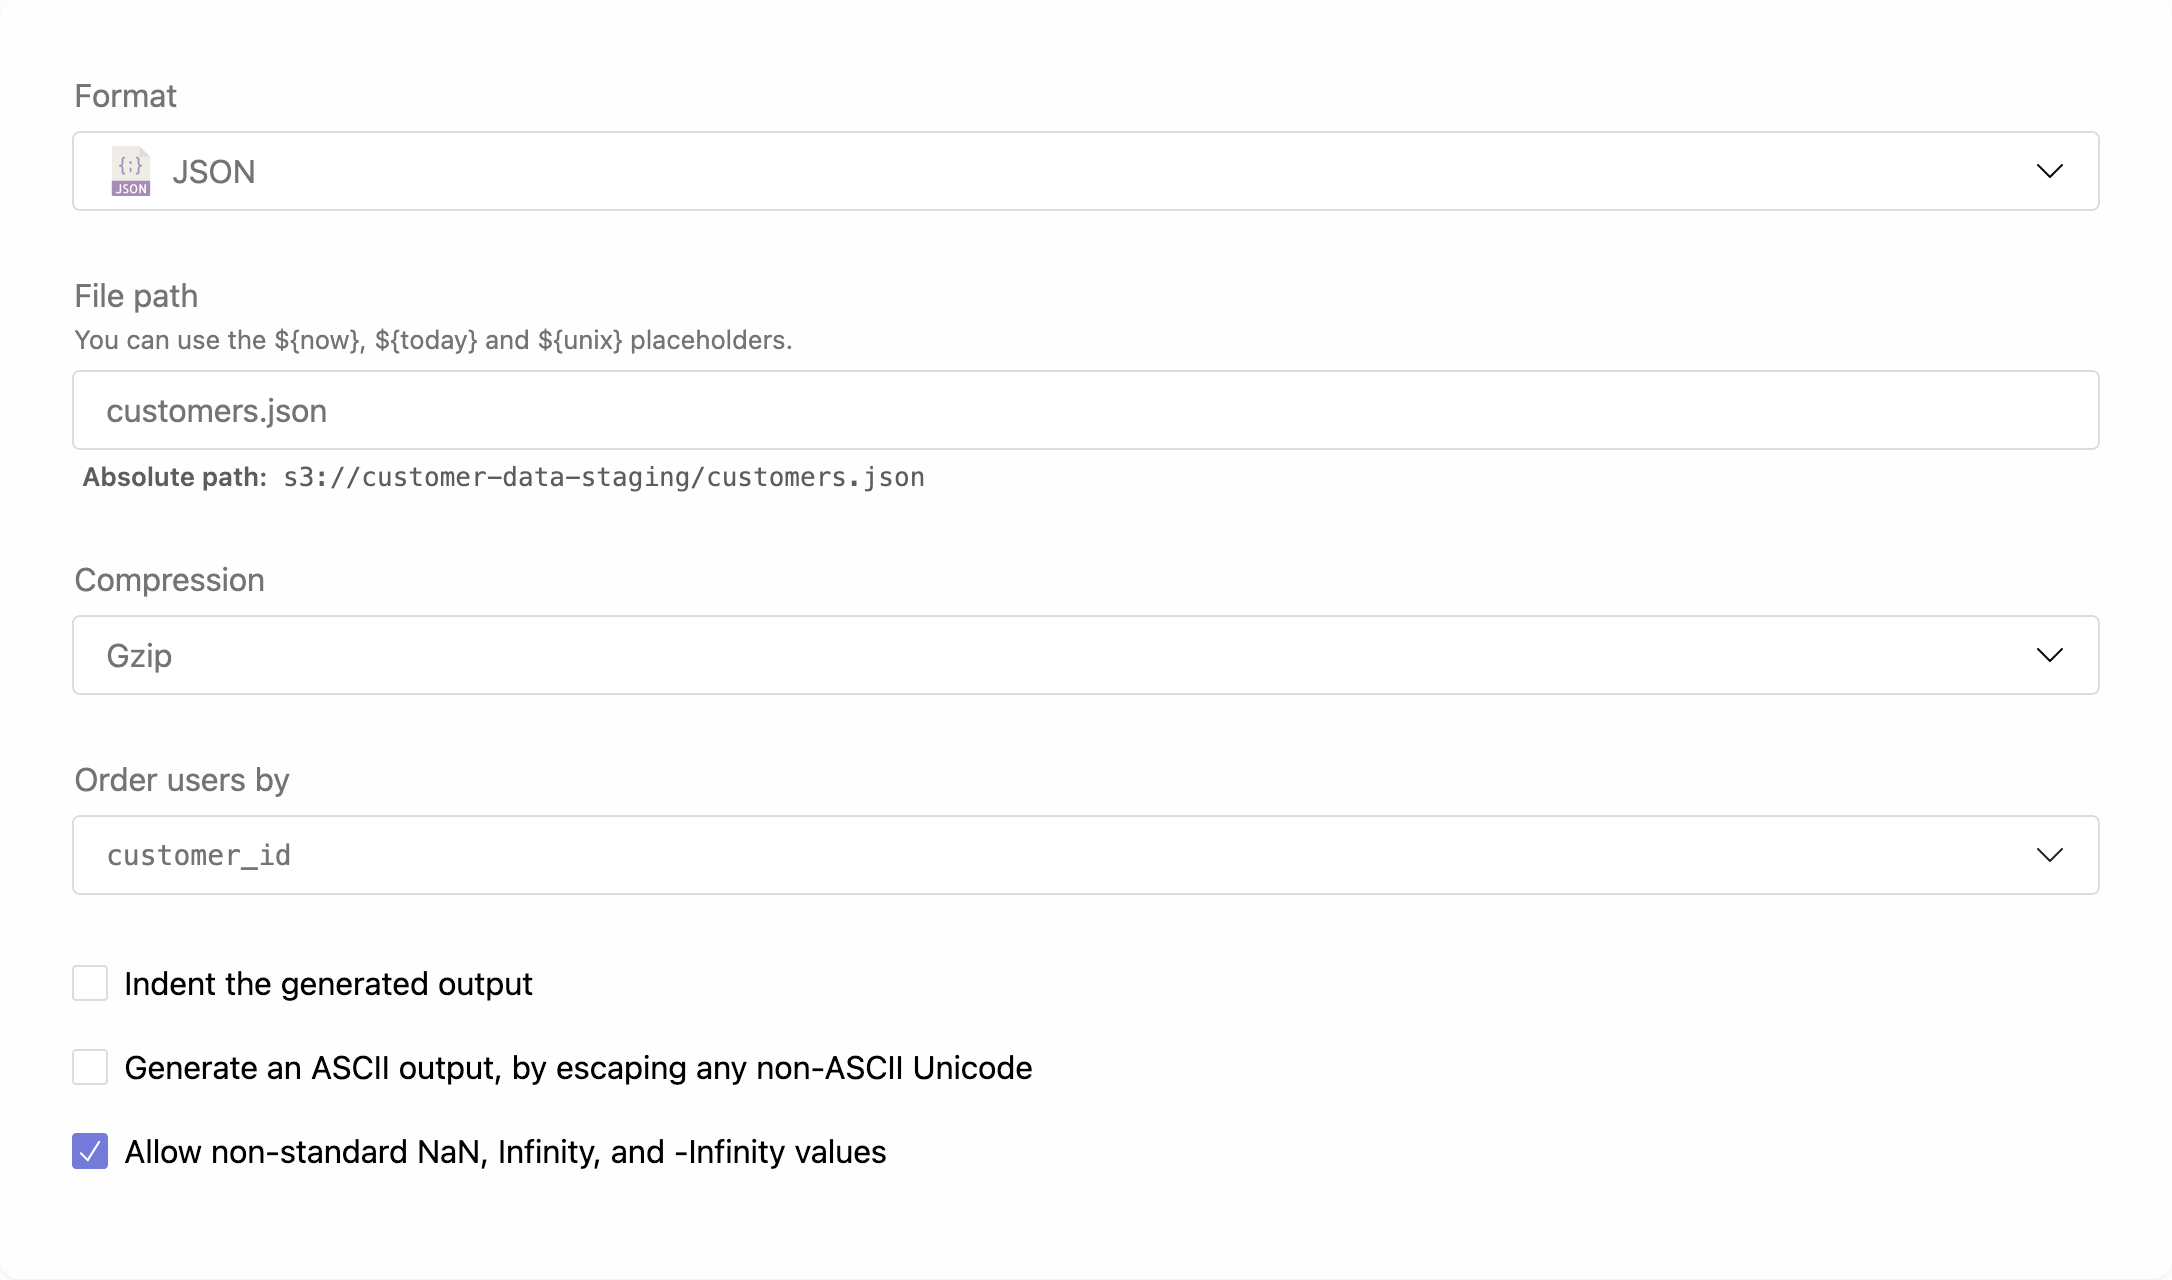Click the JSON file format icon
The image size is (2172, 1280).
[x=129, y=171]
